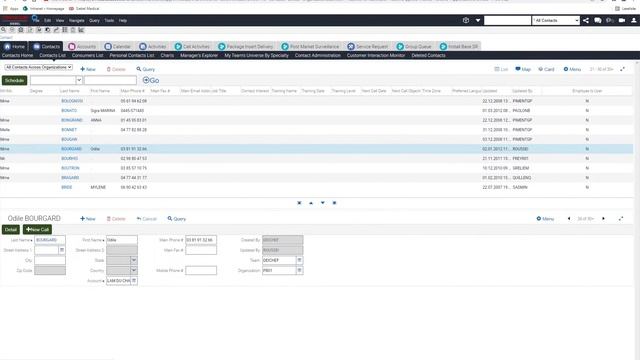Viewport: 640px width, 360px height.
Task: Open the form applet Menu gear
Action: [545, 219]
